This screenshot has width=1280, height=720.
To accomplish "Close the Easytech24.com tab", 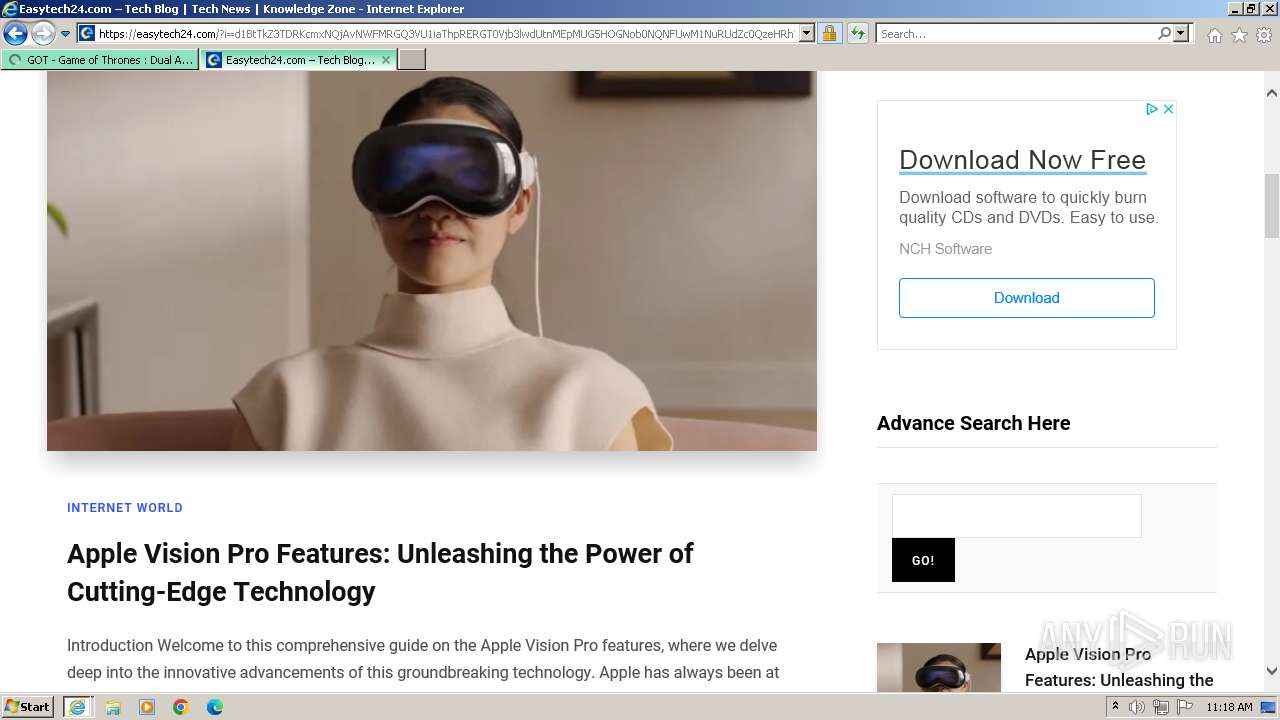I will pos(386,60).
